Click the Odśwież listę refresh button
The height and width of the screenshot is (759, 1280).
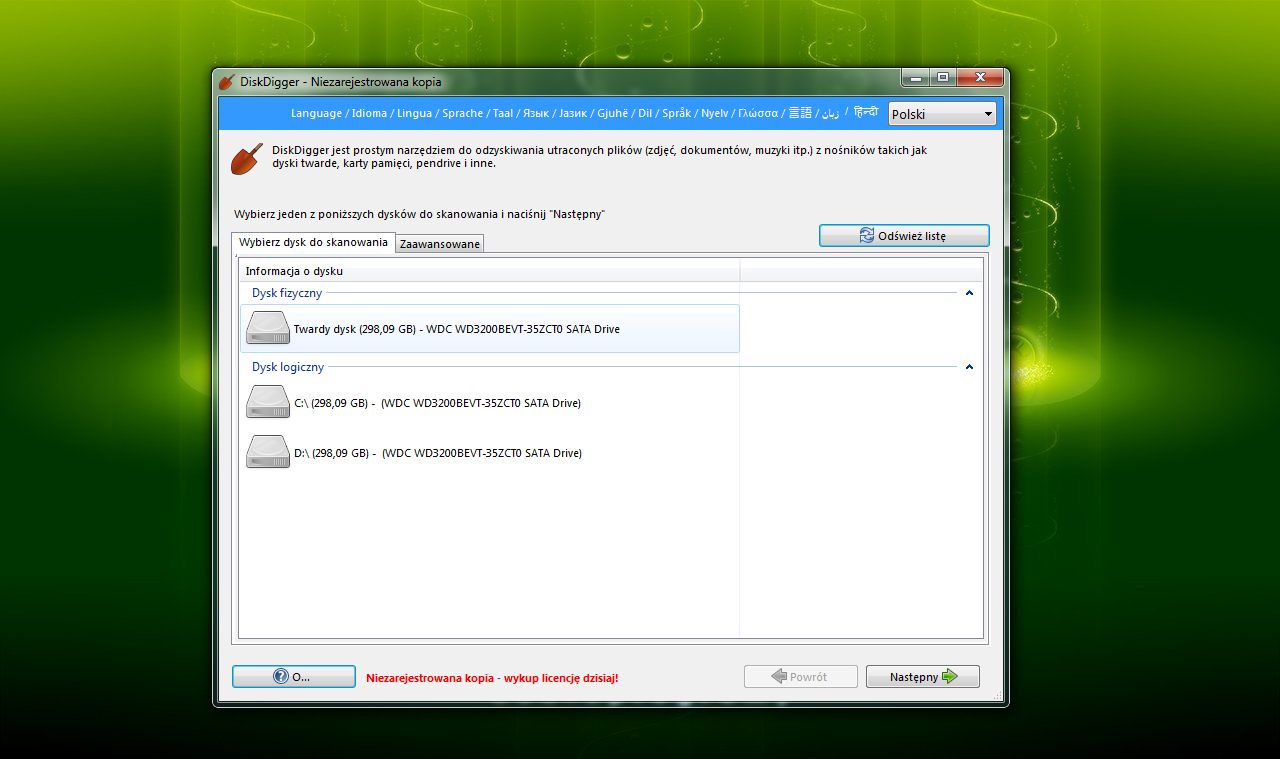point(904,236)
